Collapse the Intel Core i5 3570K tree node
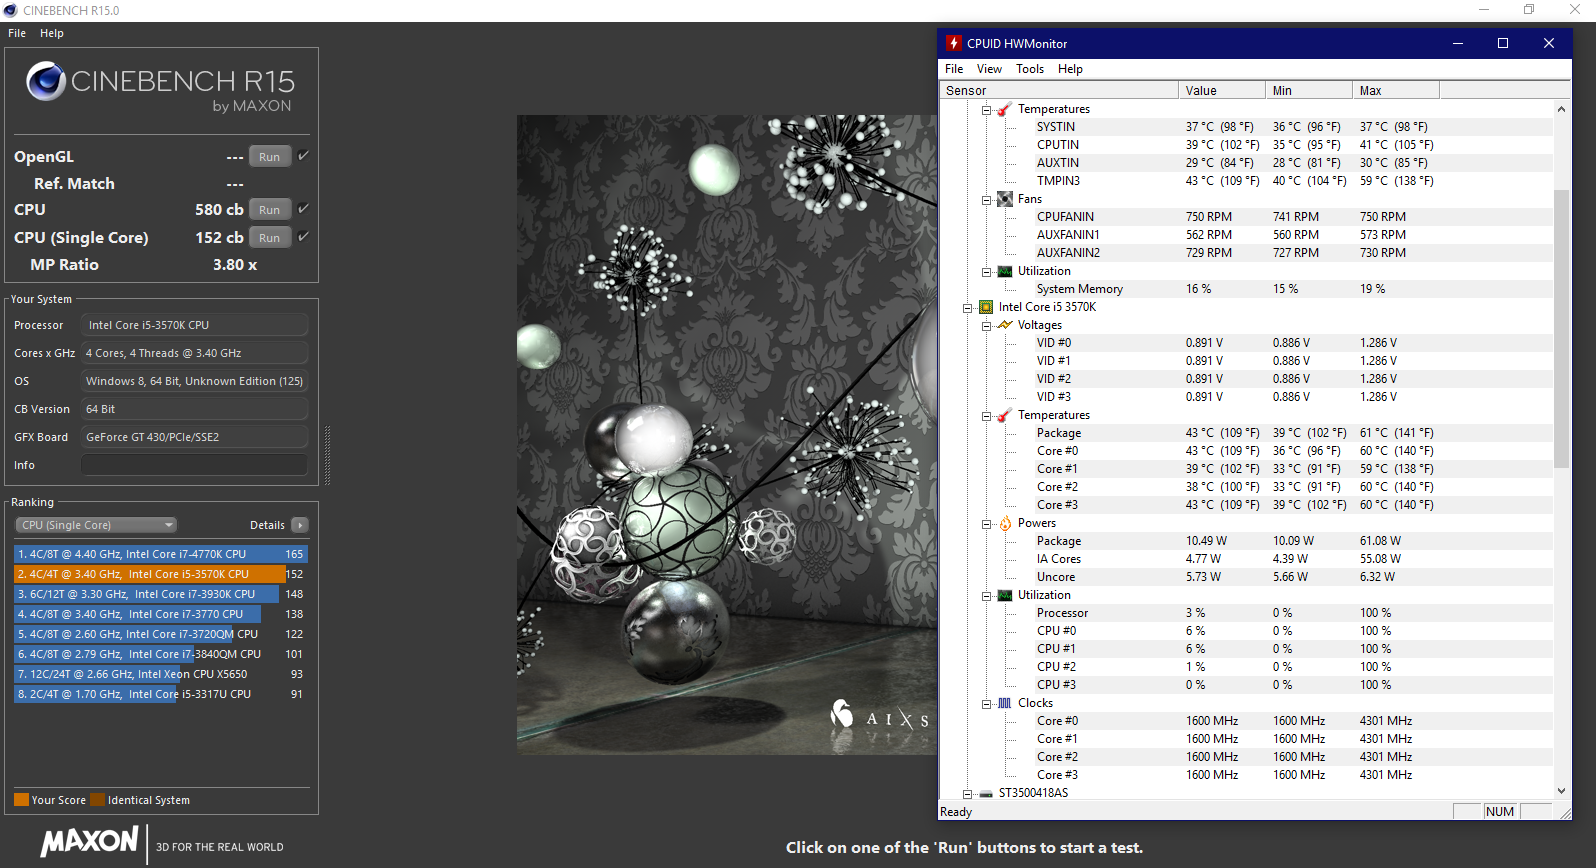1596x868 pixels. tap(968, 308)
